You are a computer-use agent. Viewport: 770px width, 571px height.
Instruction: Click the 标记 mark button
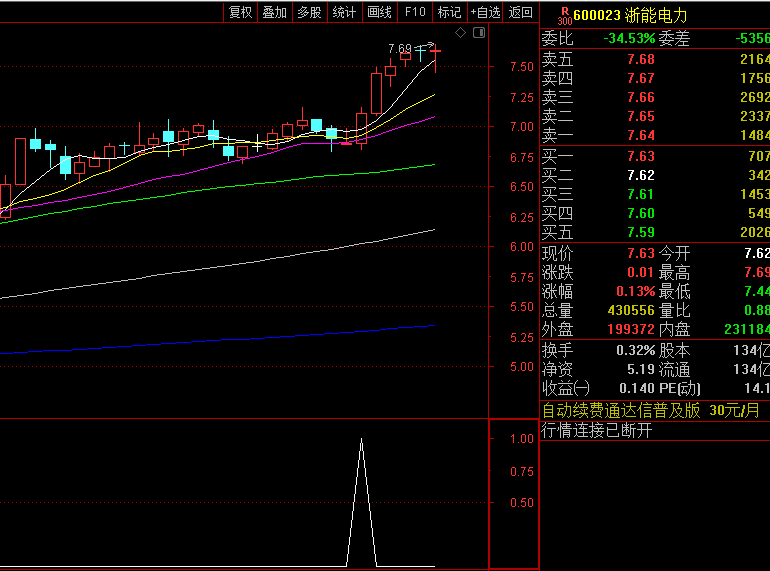[449, 12]
